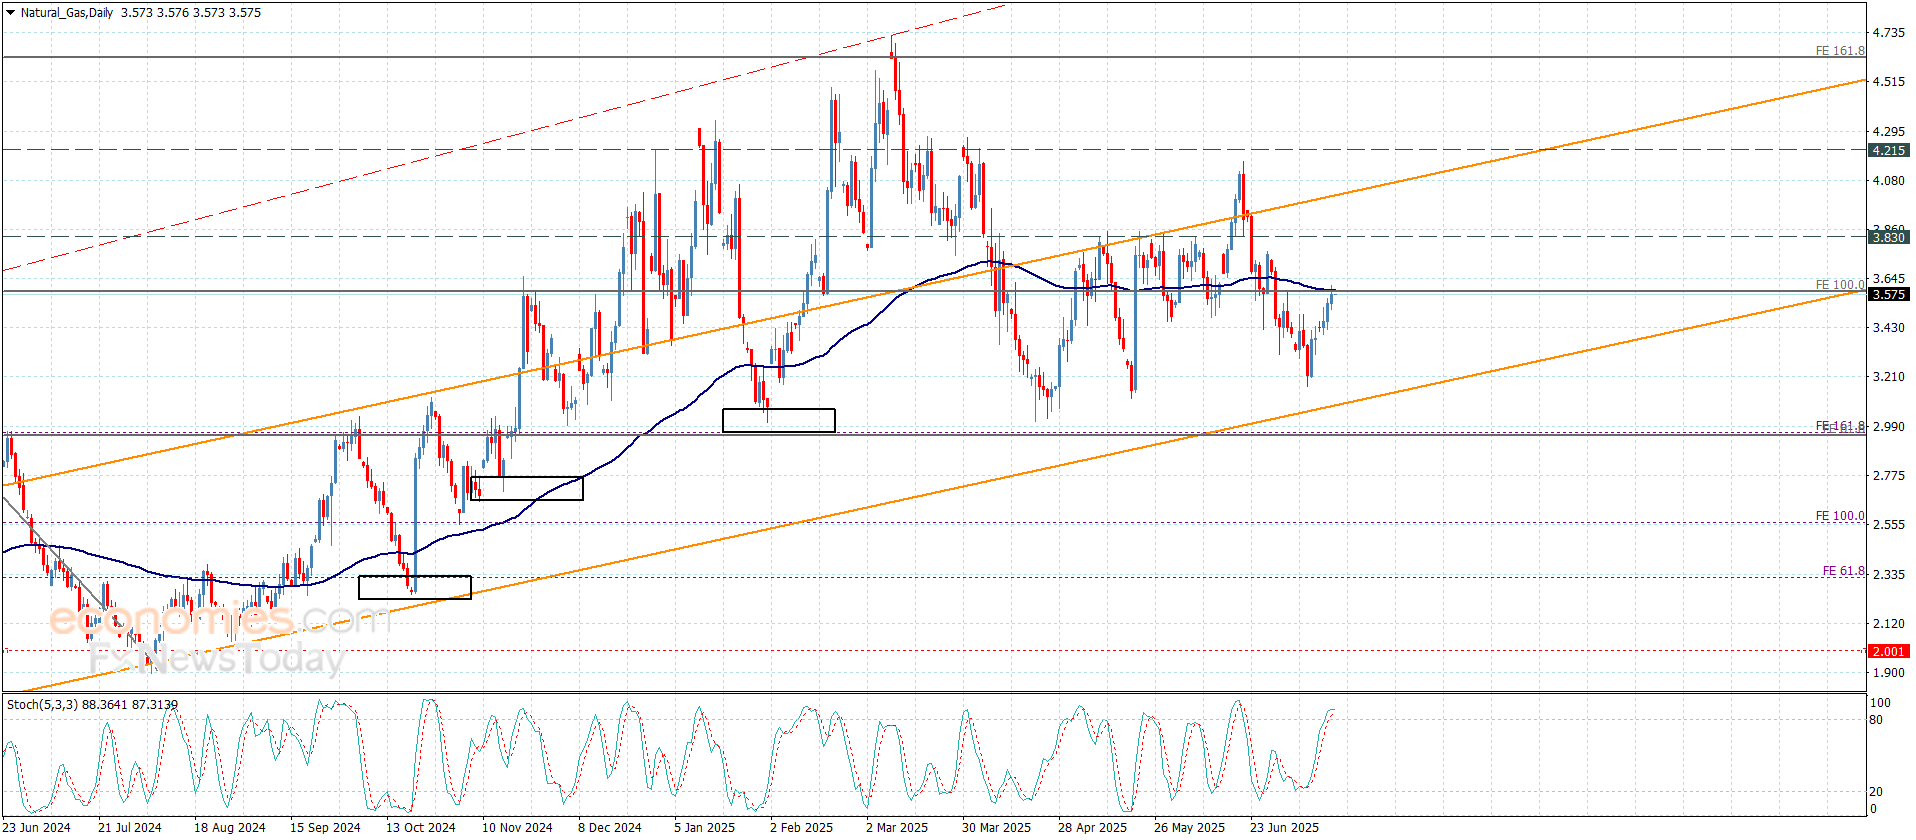This screenshot has width=1916, height=840.
Task: Click the current price tag 3.575
Action: 1888,294
